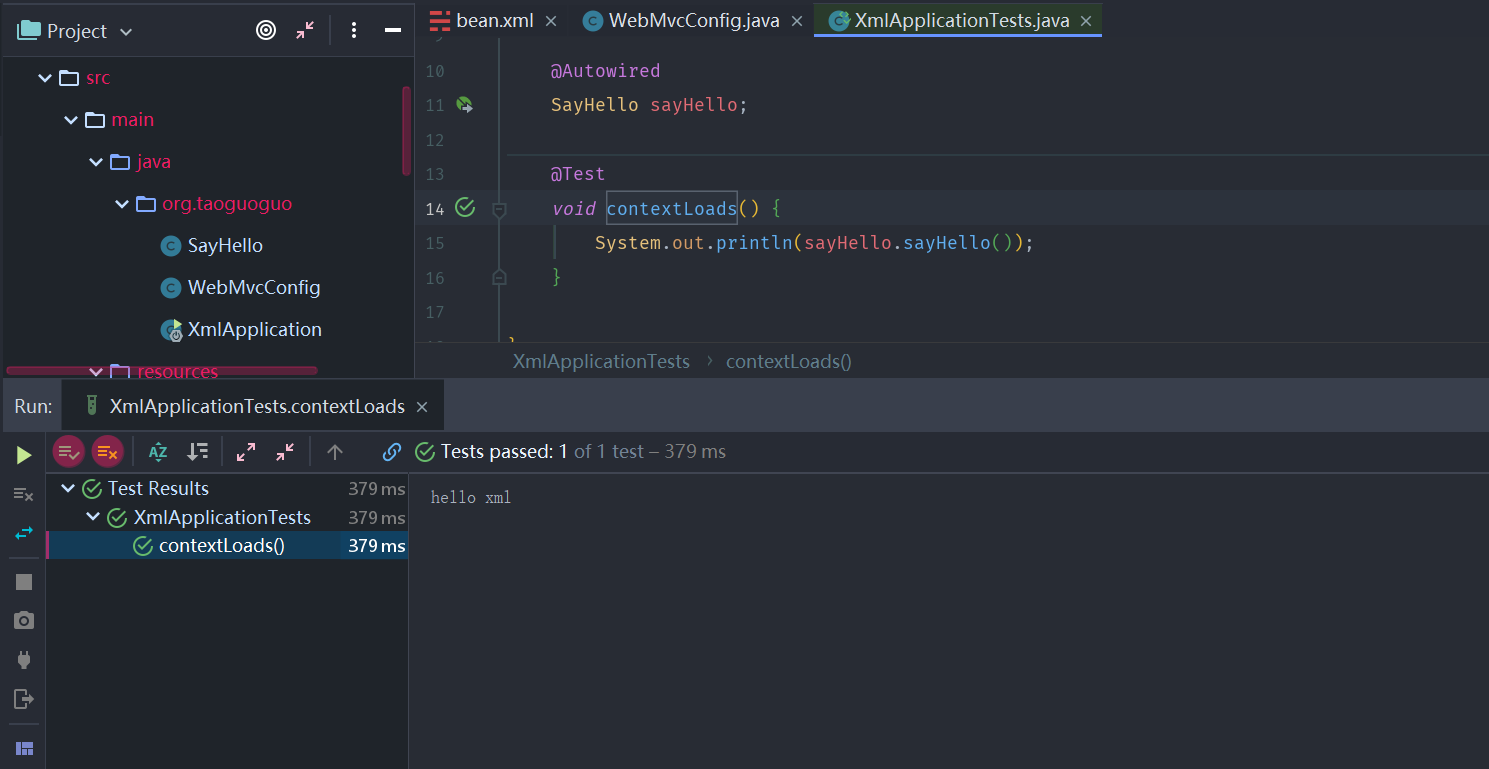Run contextLoads from the green gutter check icon

pos(464,208)
